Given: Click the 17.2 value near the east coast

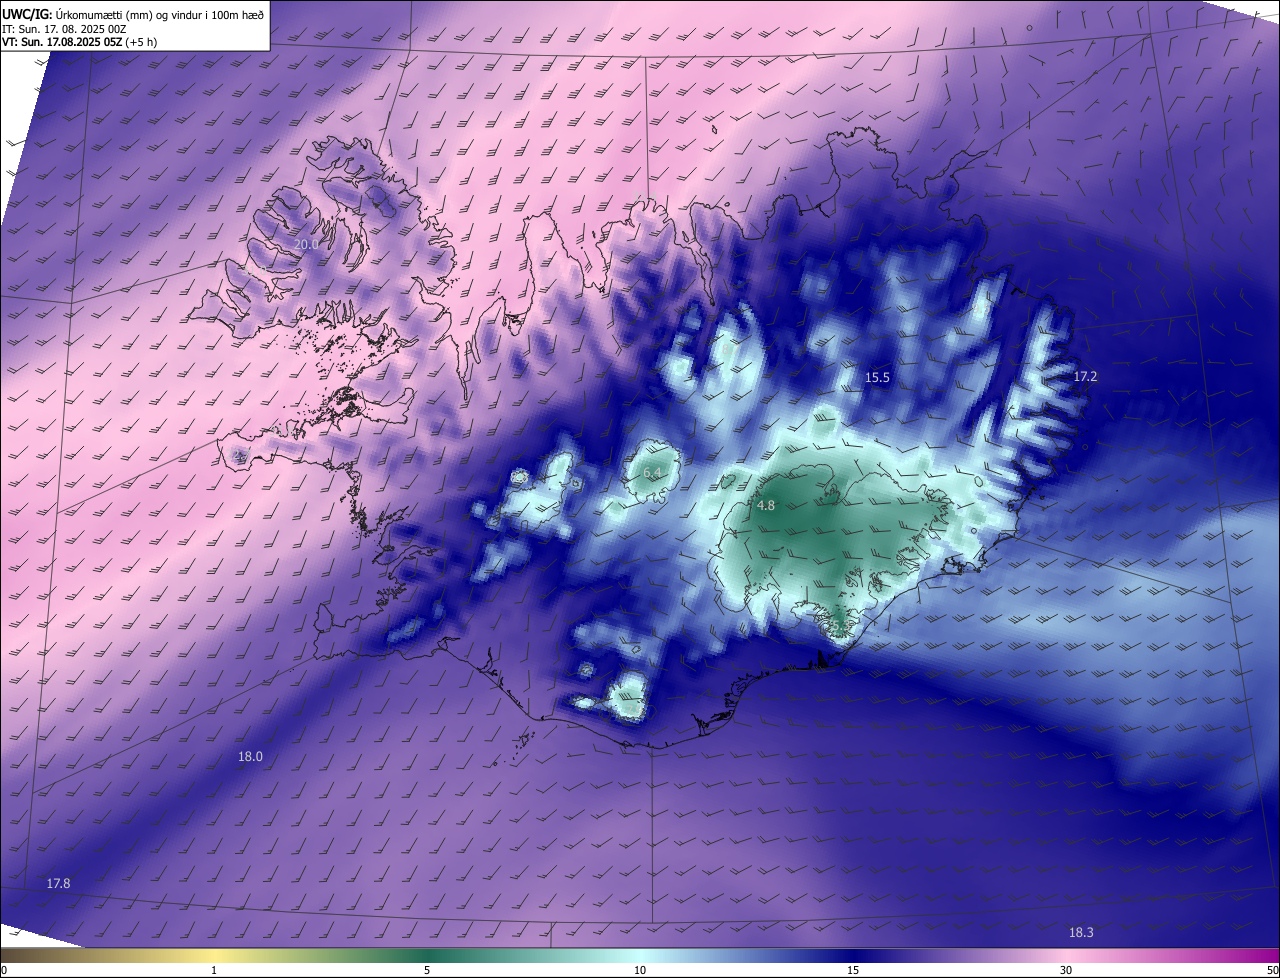Looking at the screenshot, I should point(1085,376).
